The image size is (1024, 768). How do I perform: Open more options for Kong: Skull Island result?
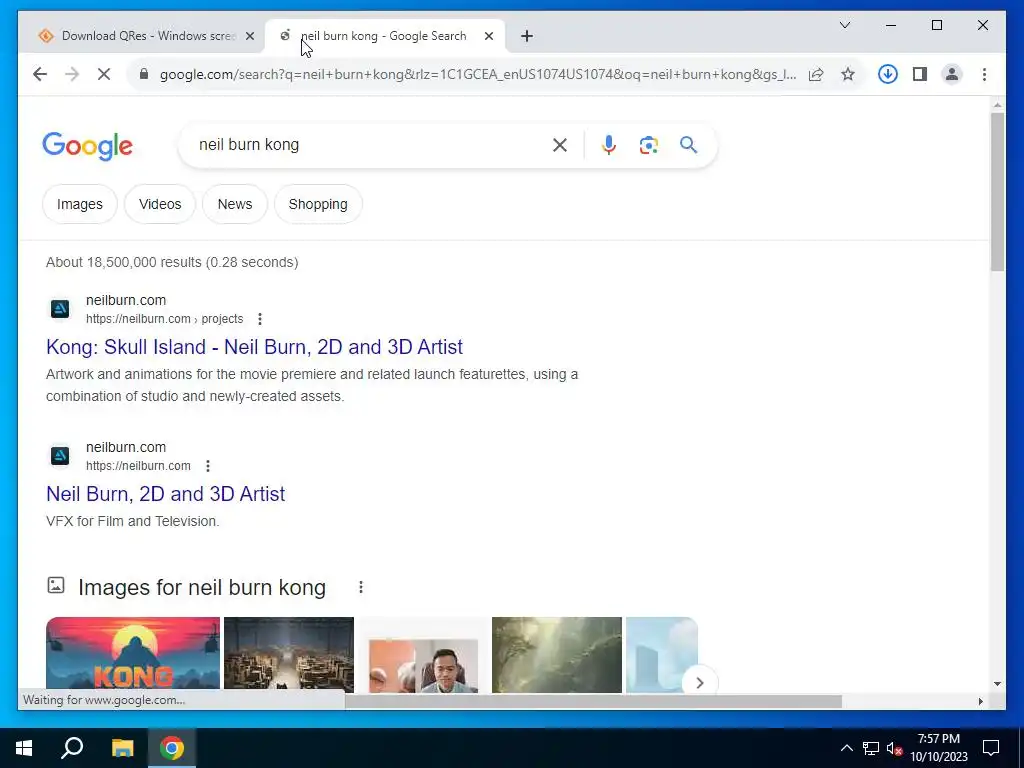260,319
